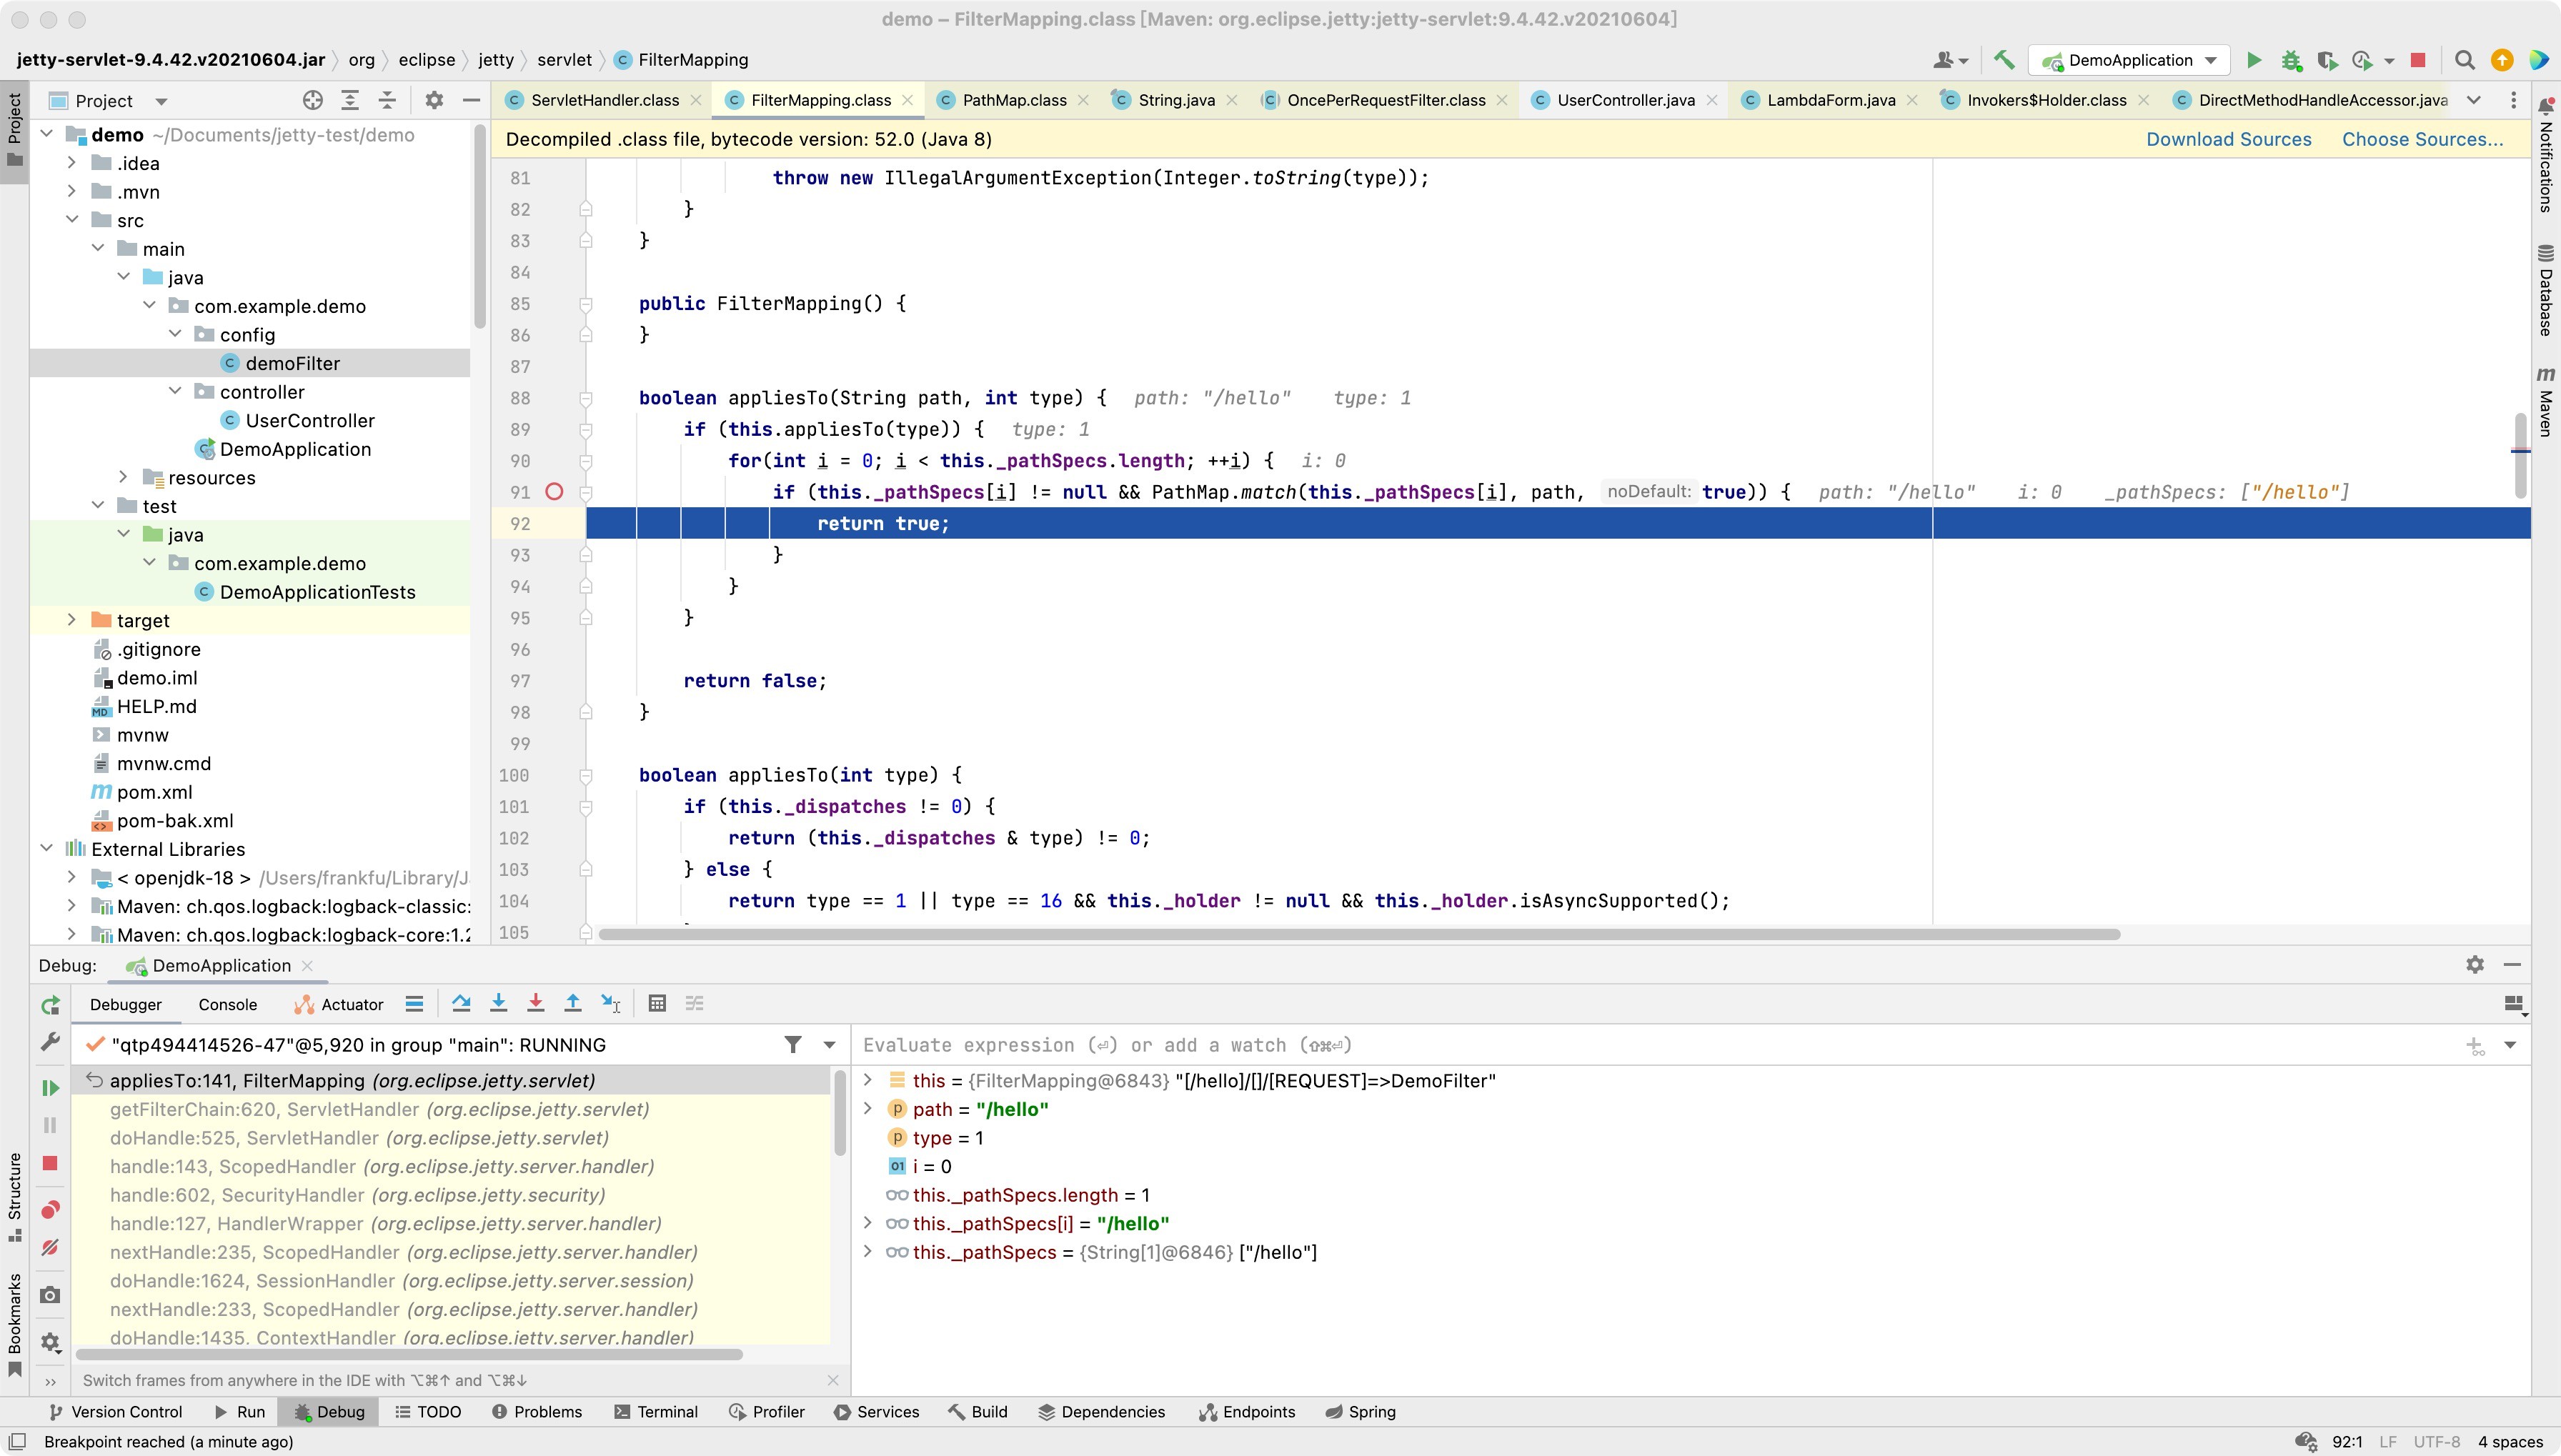Toggle tool window bars icon in the status bar

[17, 1441]
